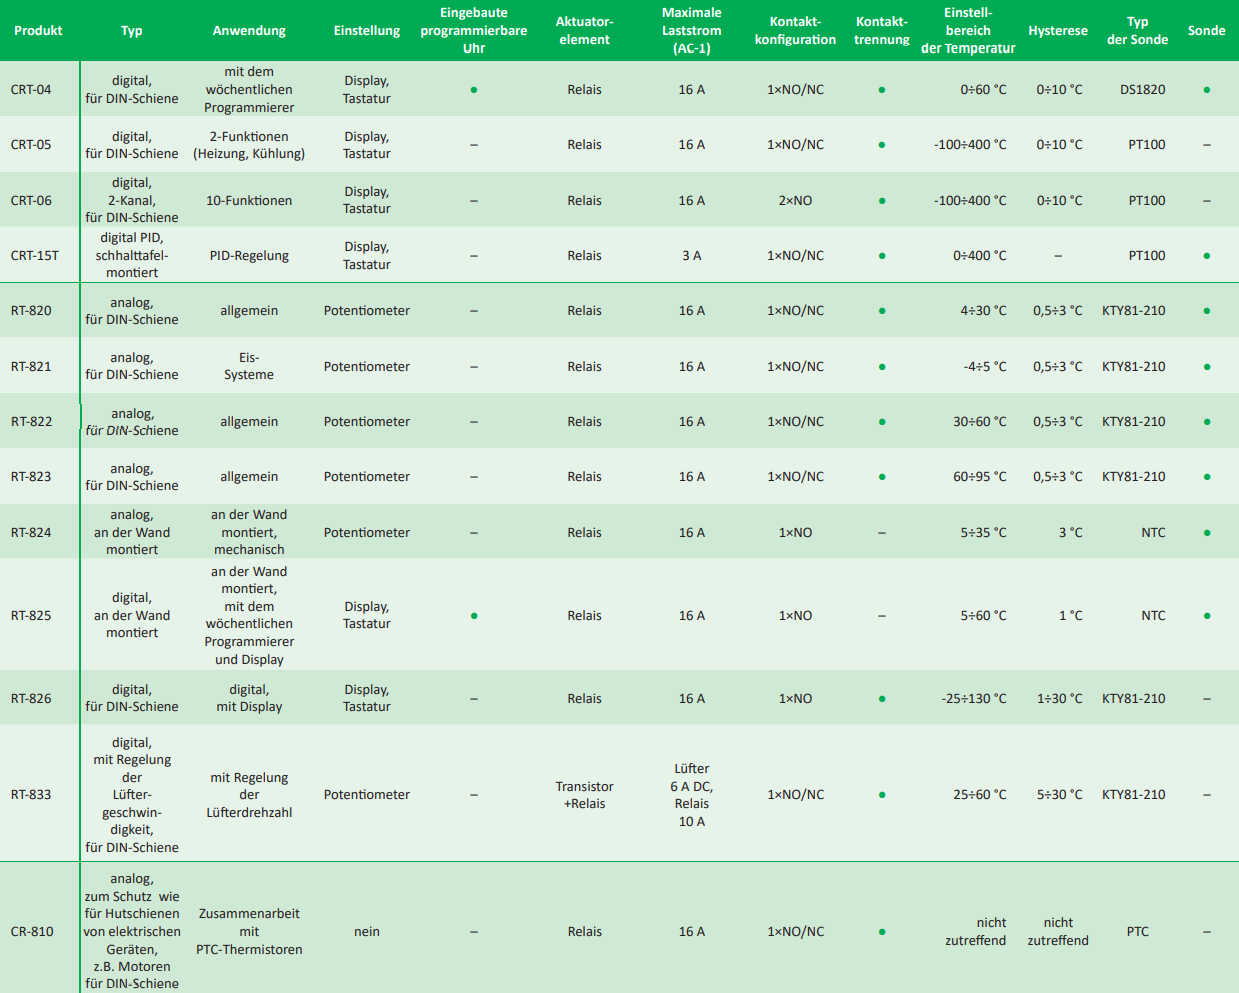
Task: Click the 0÷400 °C temperature range
Action: [980, 256]
